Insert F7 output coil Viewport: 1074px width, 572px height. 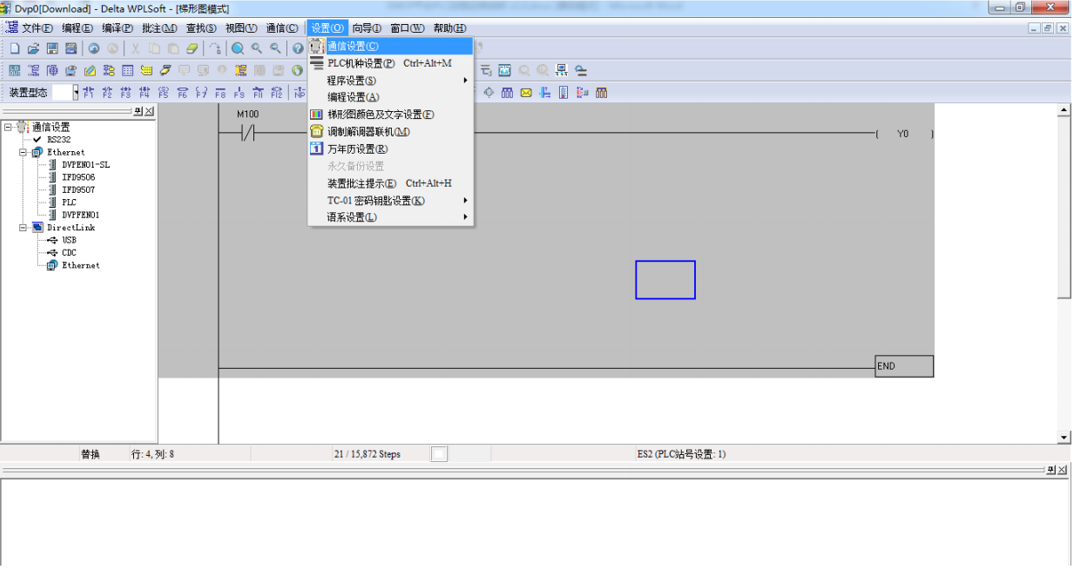(x=201, y=92)
